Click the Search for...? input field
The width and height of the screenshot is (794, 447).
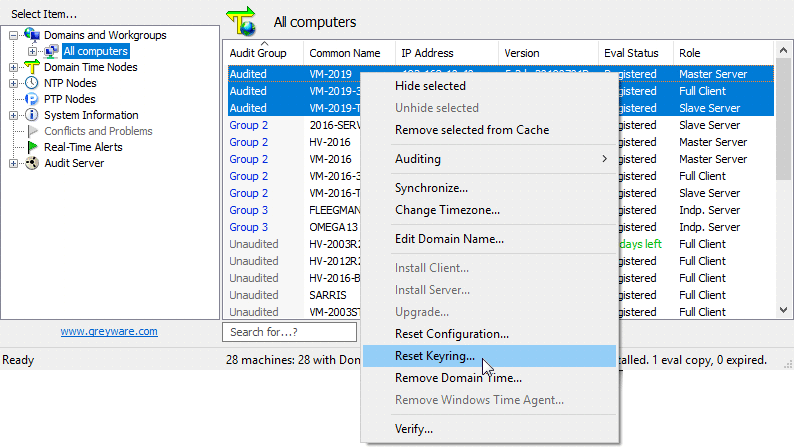point(290,332)
